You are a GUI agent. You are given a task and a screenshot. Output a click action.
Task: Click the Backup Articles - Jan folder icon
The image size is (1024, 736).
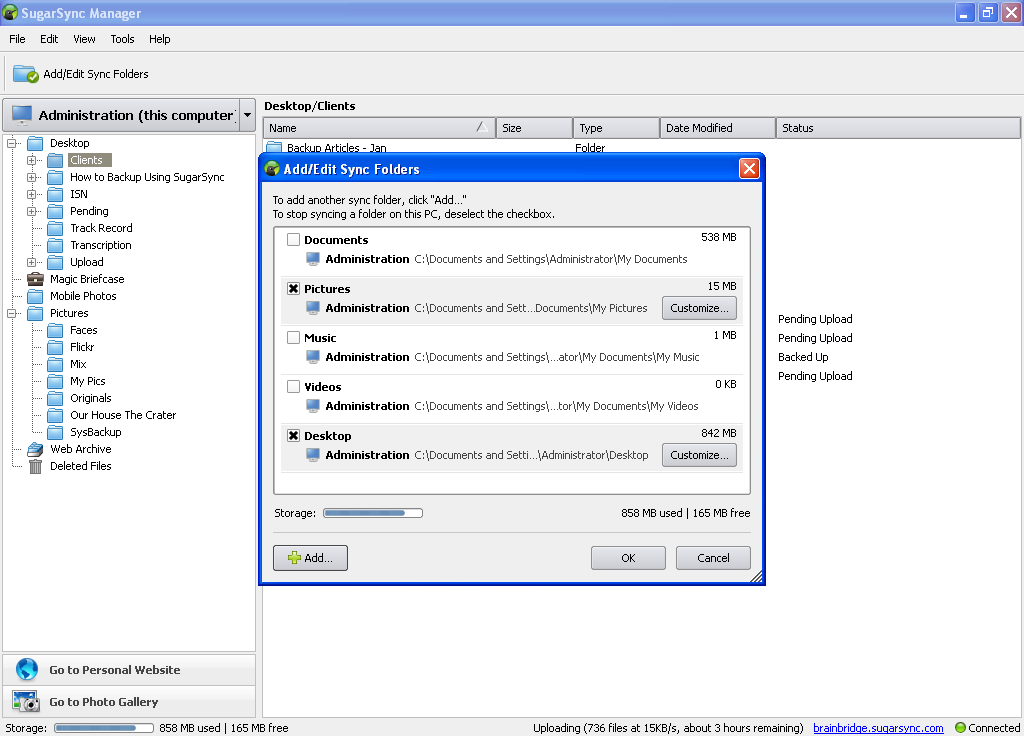click(x=274, y=148)
